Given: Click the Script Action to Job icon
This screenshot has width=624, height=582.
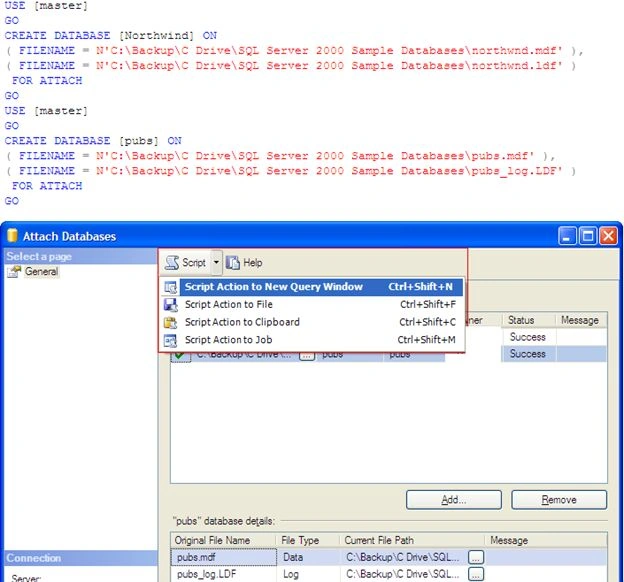Looking at the screenshot, I should click(171, 340).
